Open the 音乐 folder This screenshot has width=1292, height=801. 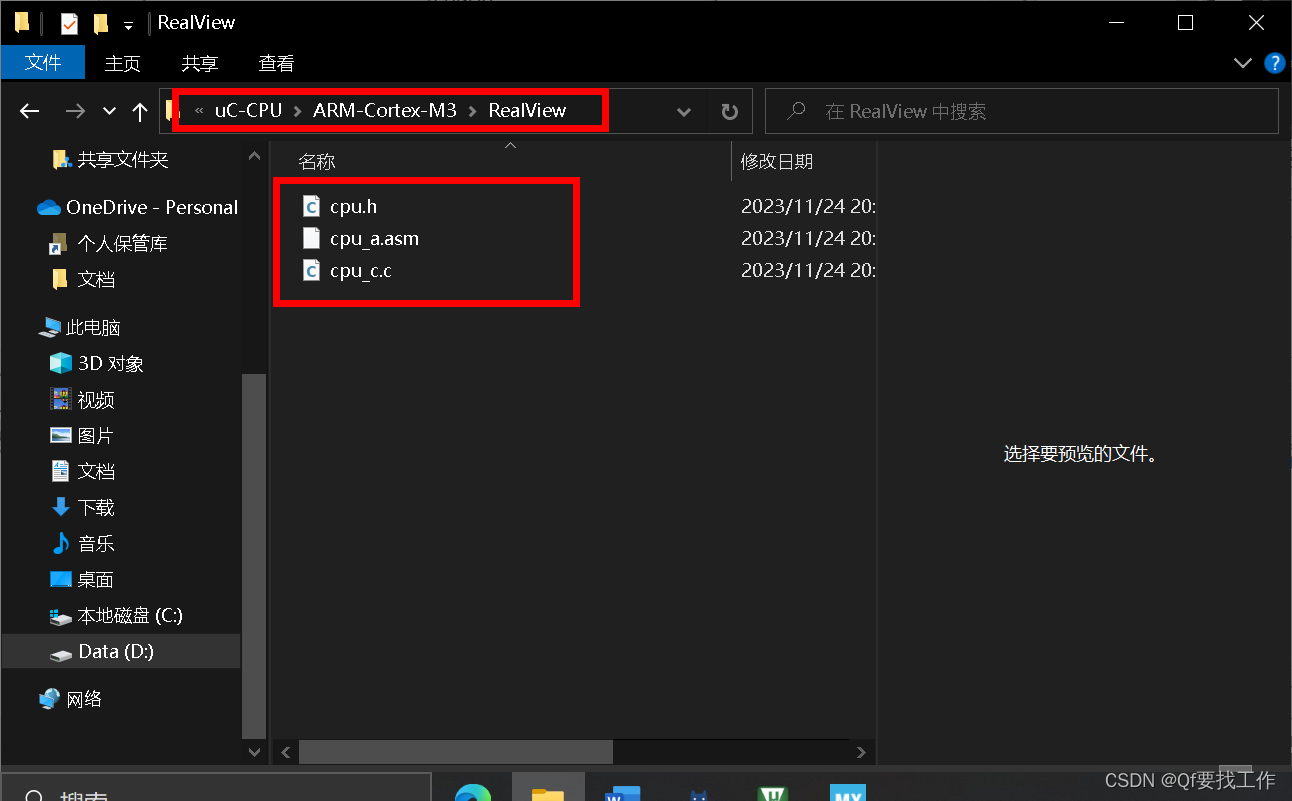pyautogui.click(x=96, y=544)
